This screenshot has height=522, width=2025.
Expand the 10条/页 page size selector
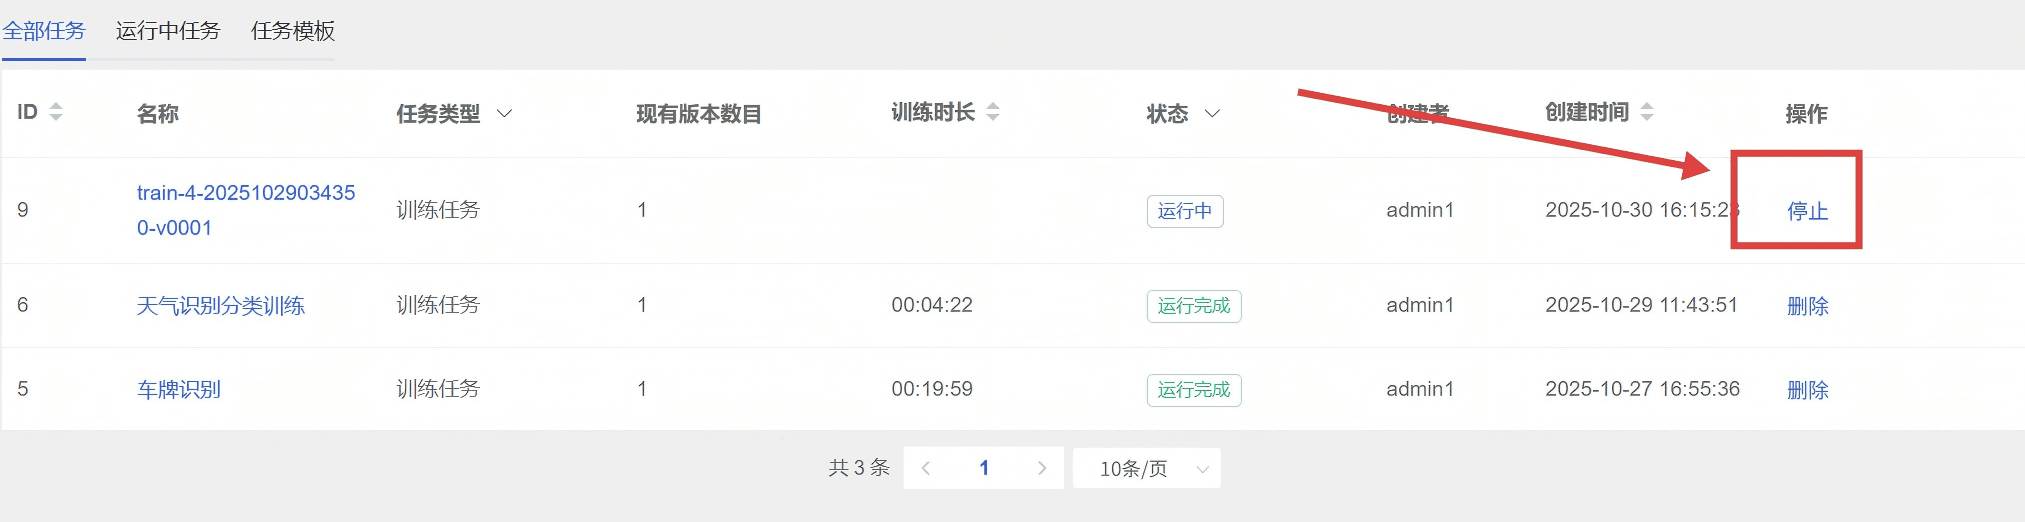click(1146, 468)
